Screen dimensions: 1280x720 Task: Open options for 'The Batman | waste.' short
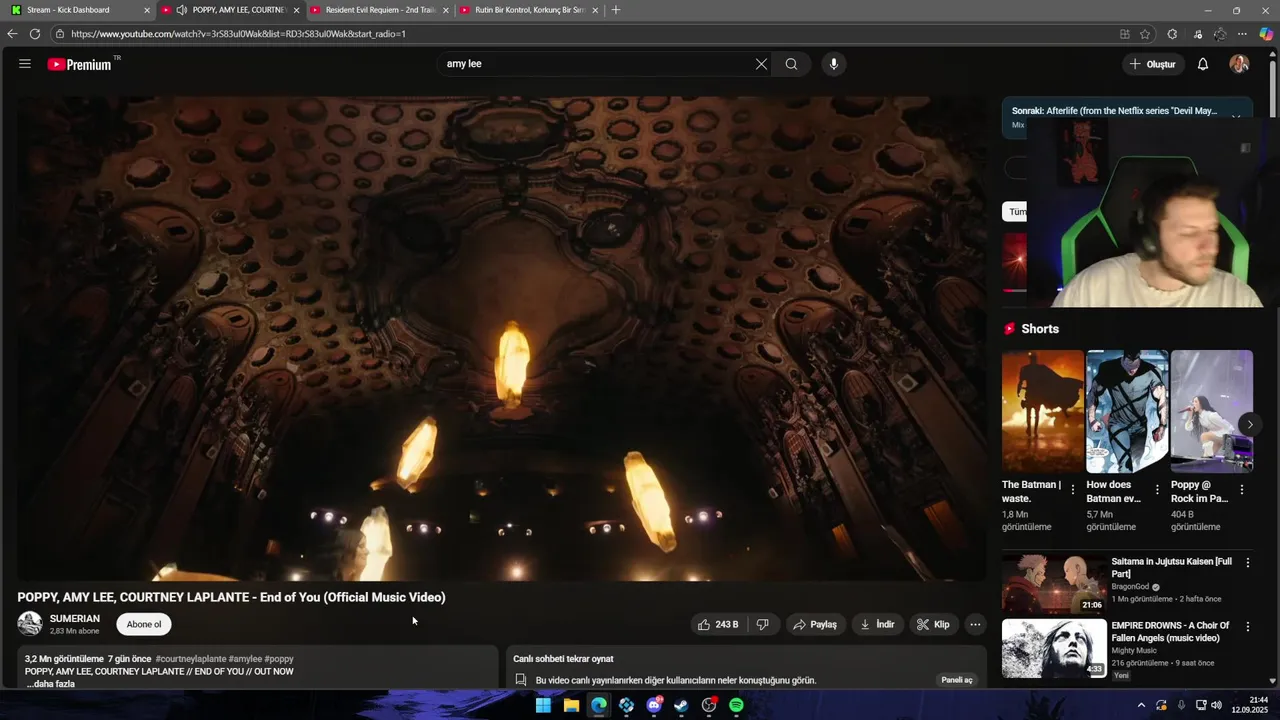tap(1073, 490)
